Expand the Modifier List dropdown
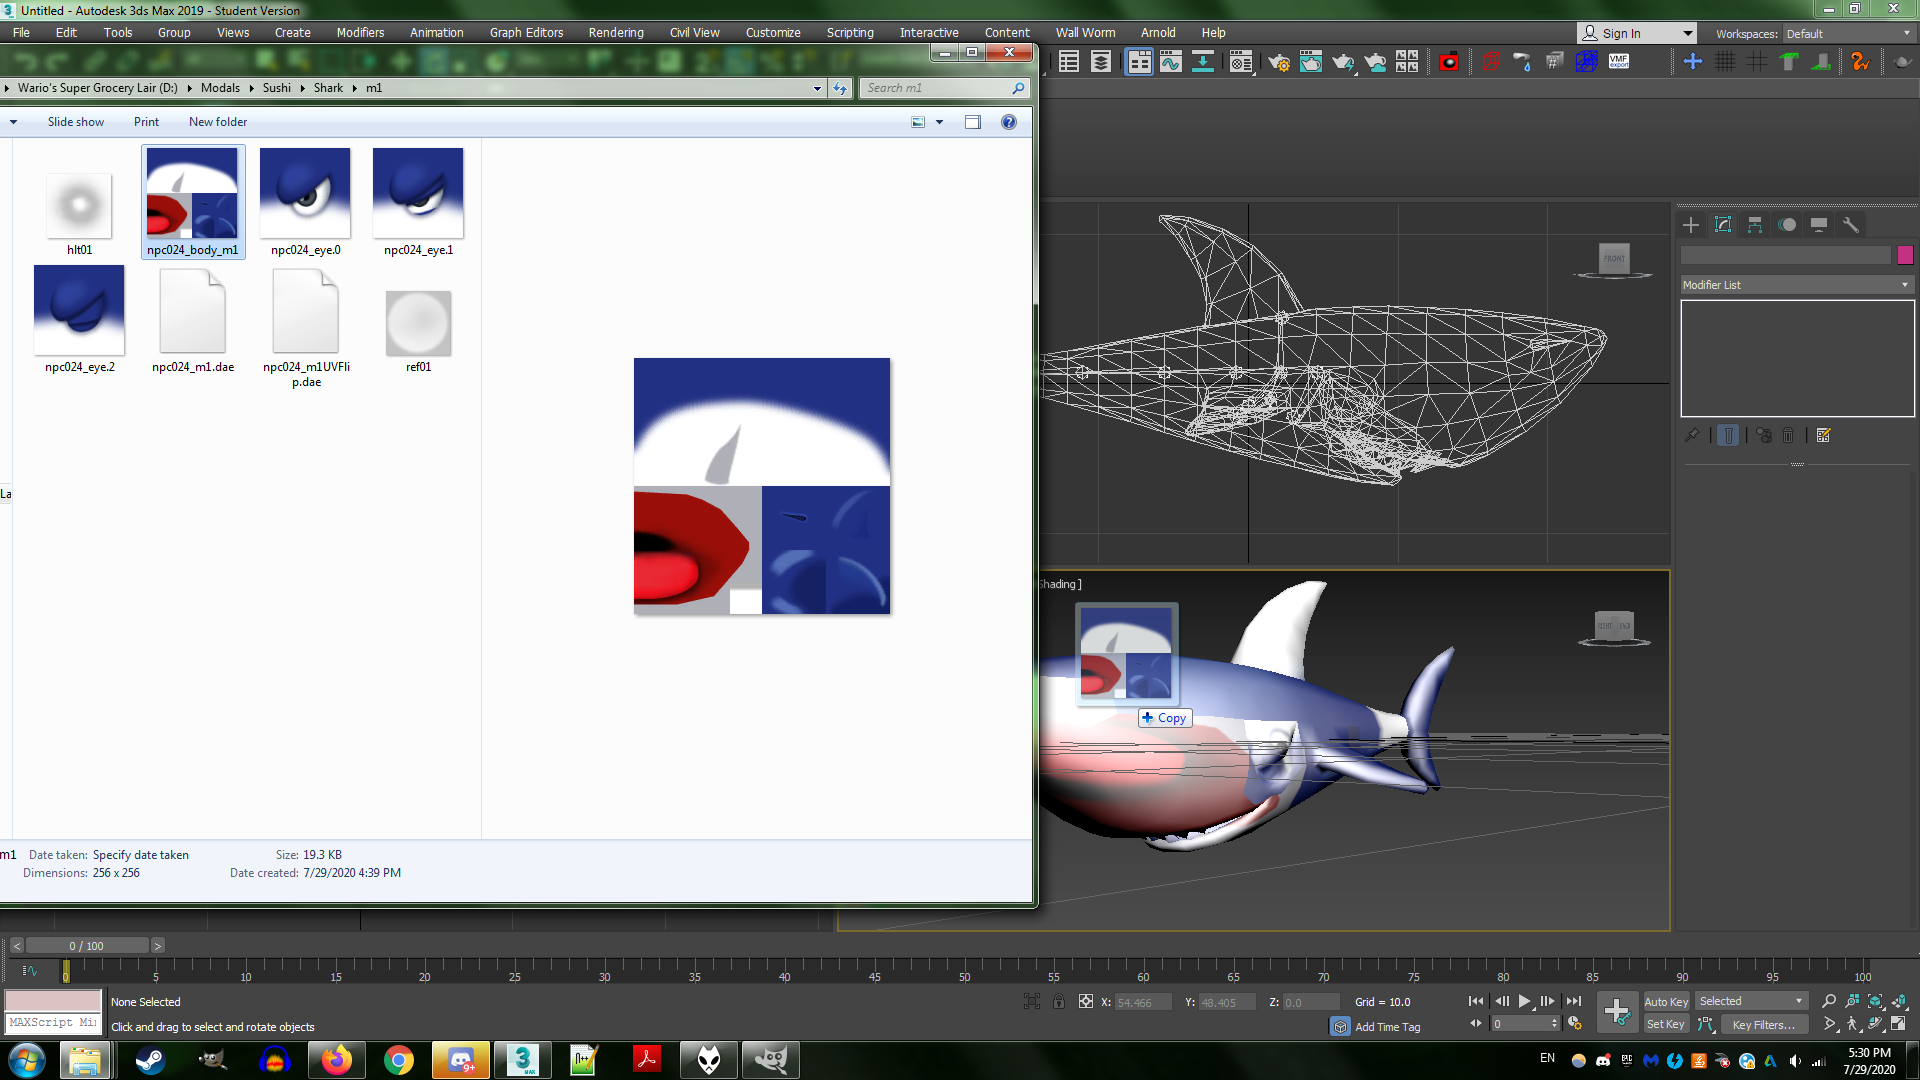This screenshot has height=1080, width=1920. click(x=1797, y=285)
